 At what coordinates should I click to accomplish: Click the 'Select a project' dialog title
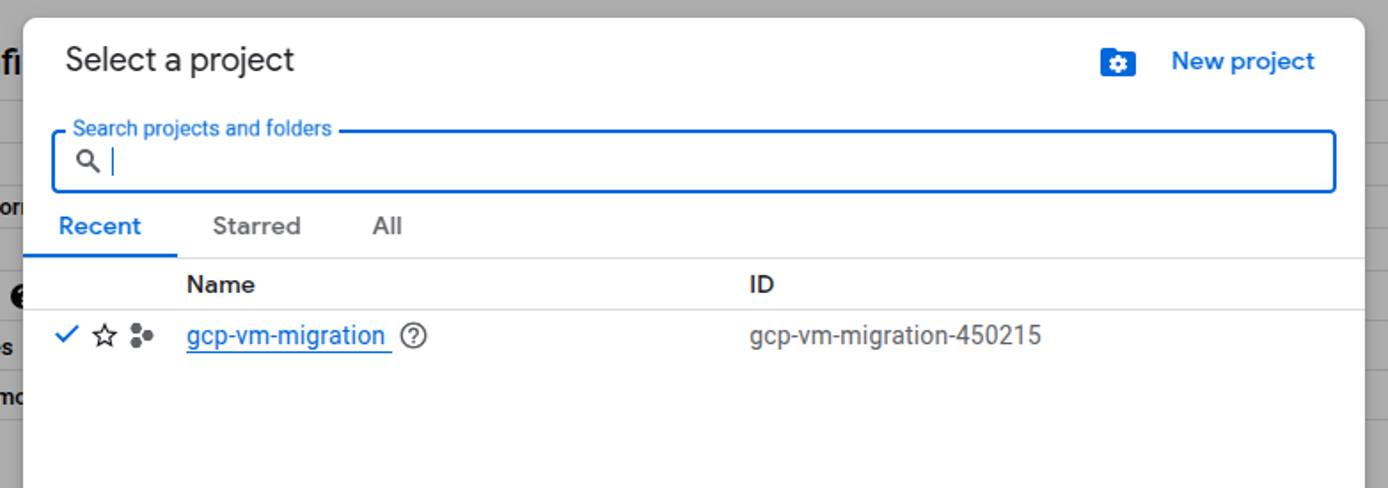point(180,60)
